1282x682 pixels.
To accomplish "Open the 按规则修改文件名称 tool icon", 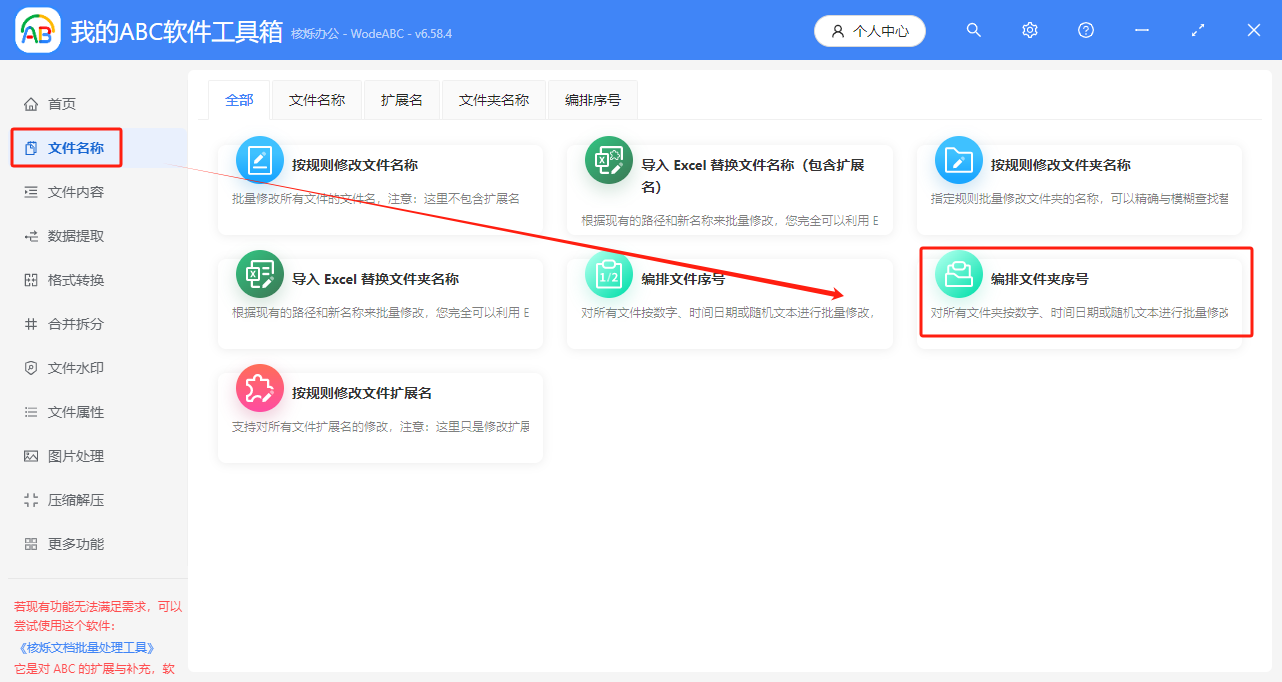I will 260,161.
